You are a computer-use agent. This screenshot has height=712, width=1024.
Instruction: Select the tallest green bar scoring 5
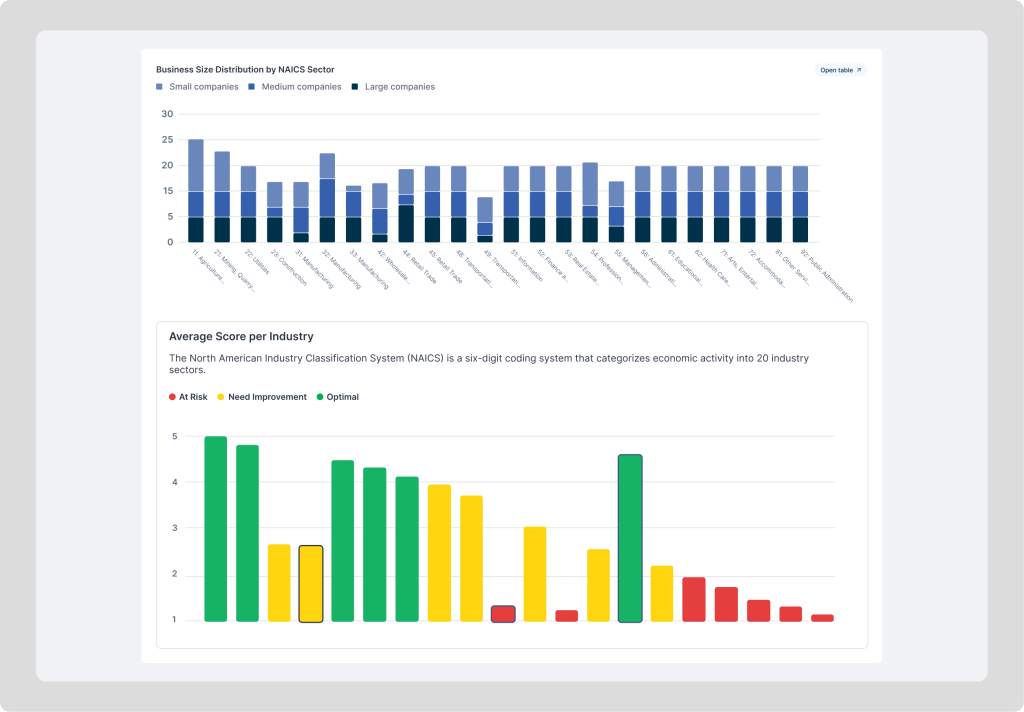point(216,528)
